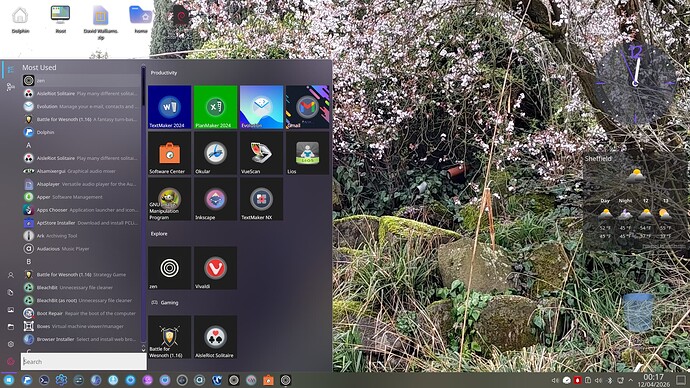Launch Software Center tile in Productivity group

click(x=169, y=153)
